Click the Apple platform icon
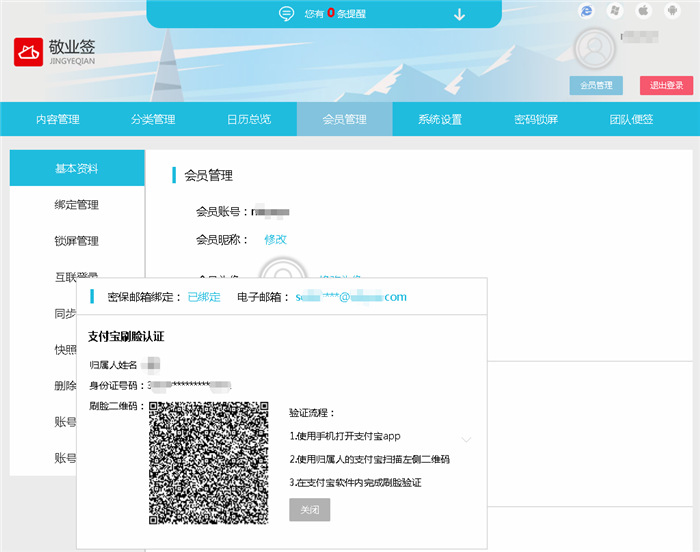Screen dimensions: 700x552 643,10
